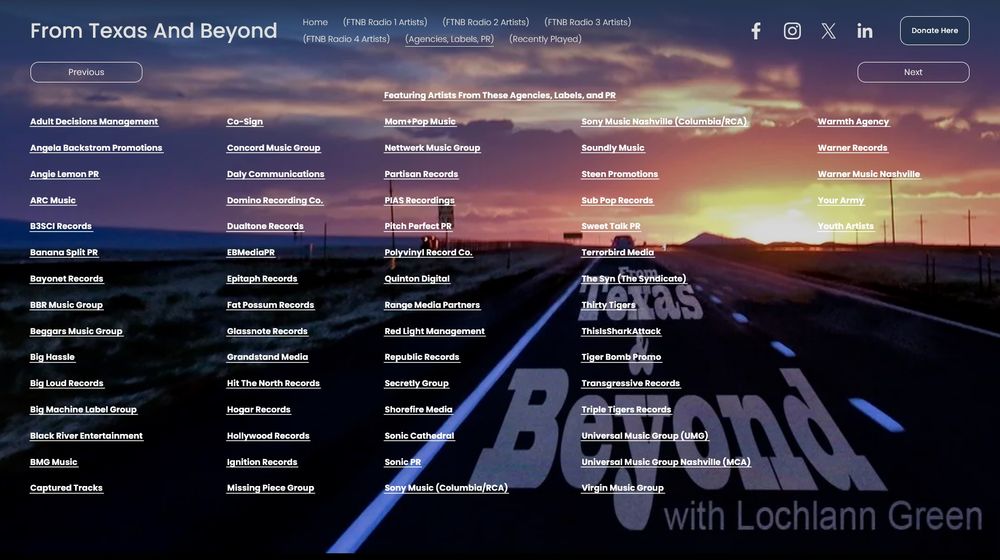This screenshot has height=560, width=1000.
Task: Open the Polyvinyl Record Co. link
Action: coord(429,252)
